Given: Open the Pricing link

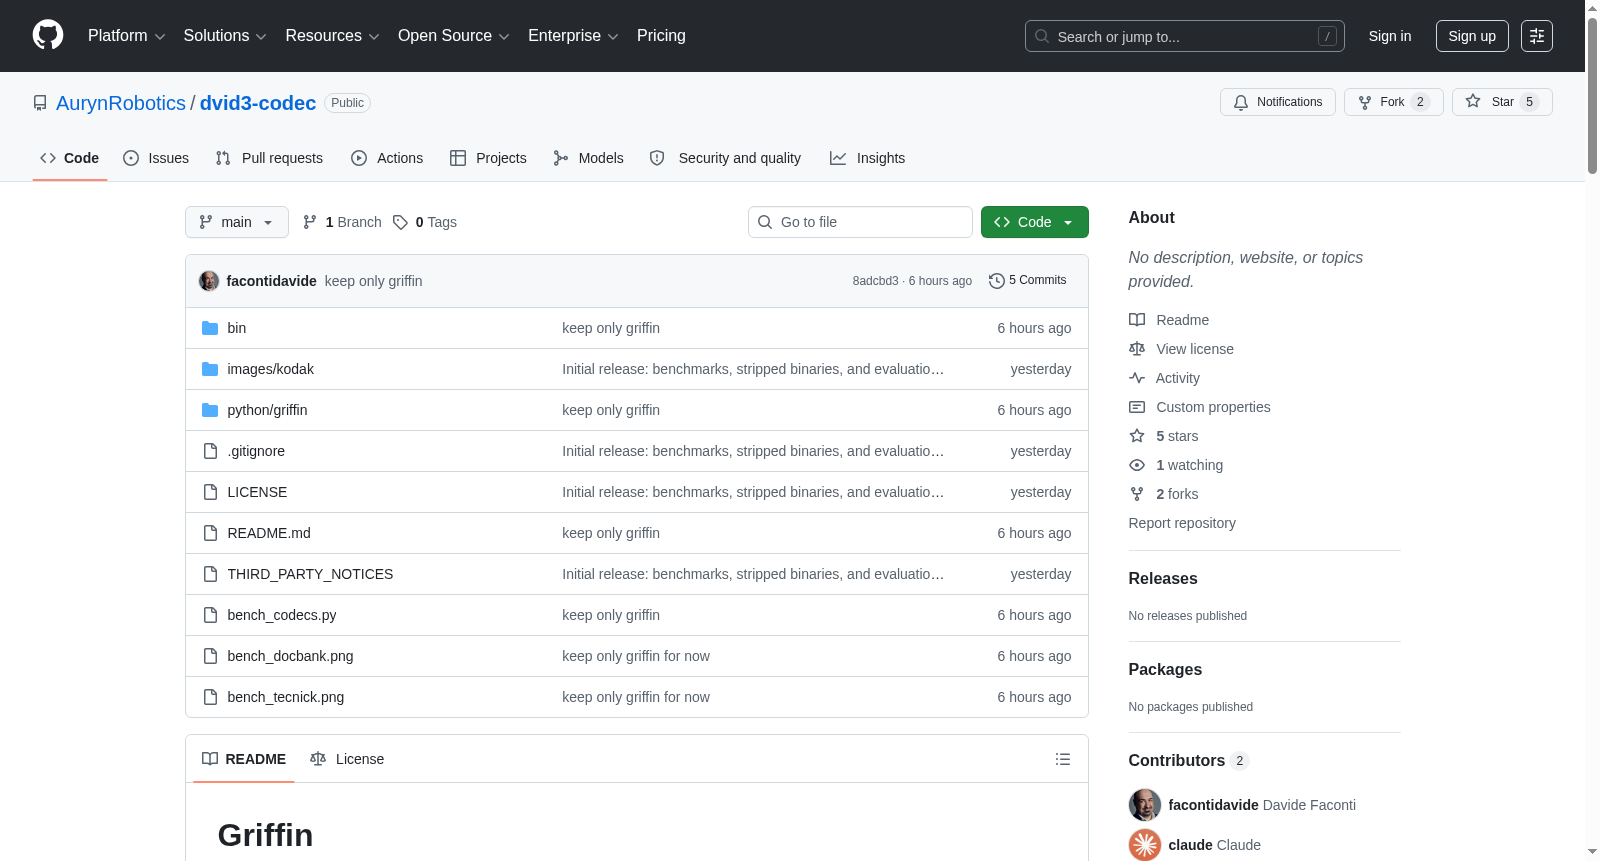Looking at the screenshot, I should click(x=661, y=36).
